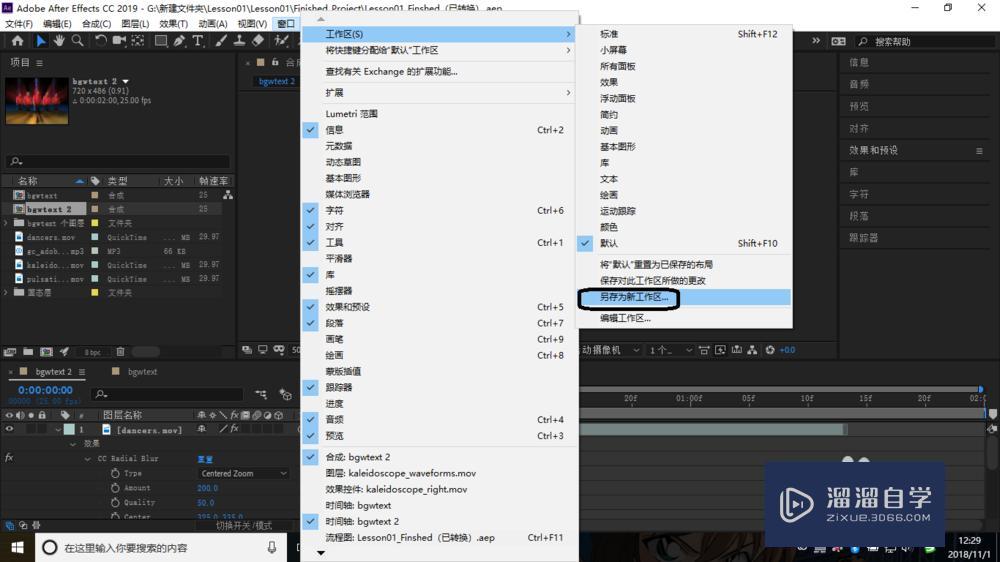The height and width of the screenshot is (562, 1000).
Task: Select the Zoom magnifier tool
Action: 77,41
